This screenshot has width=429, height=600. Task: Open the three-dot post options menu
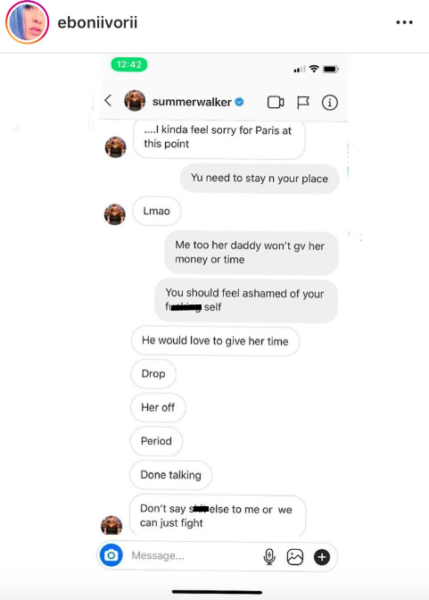coord(404,22)
